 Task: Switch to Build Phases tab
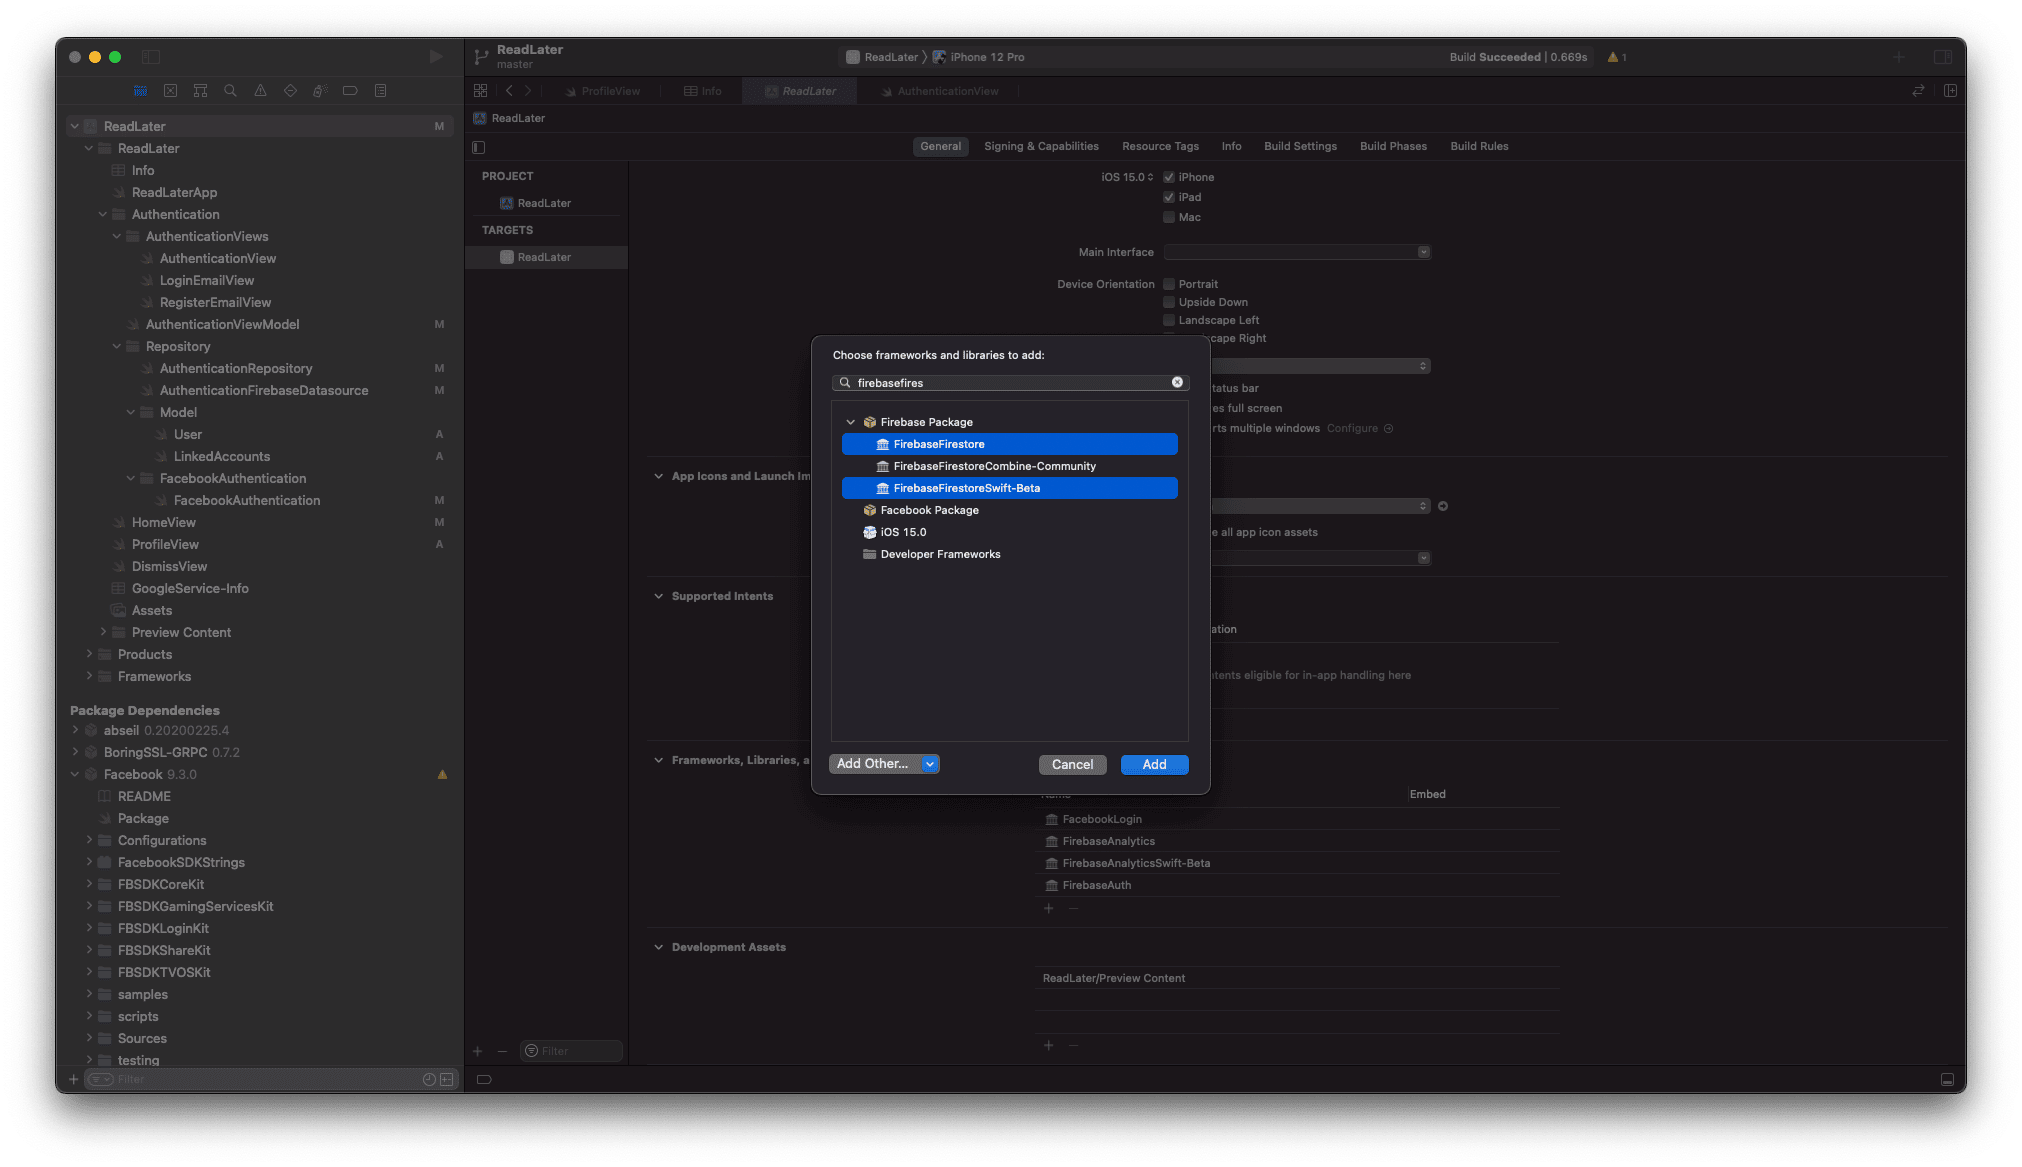(x=1393, y=146)
